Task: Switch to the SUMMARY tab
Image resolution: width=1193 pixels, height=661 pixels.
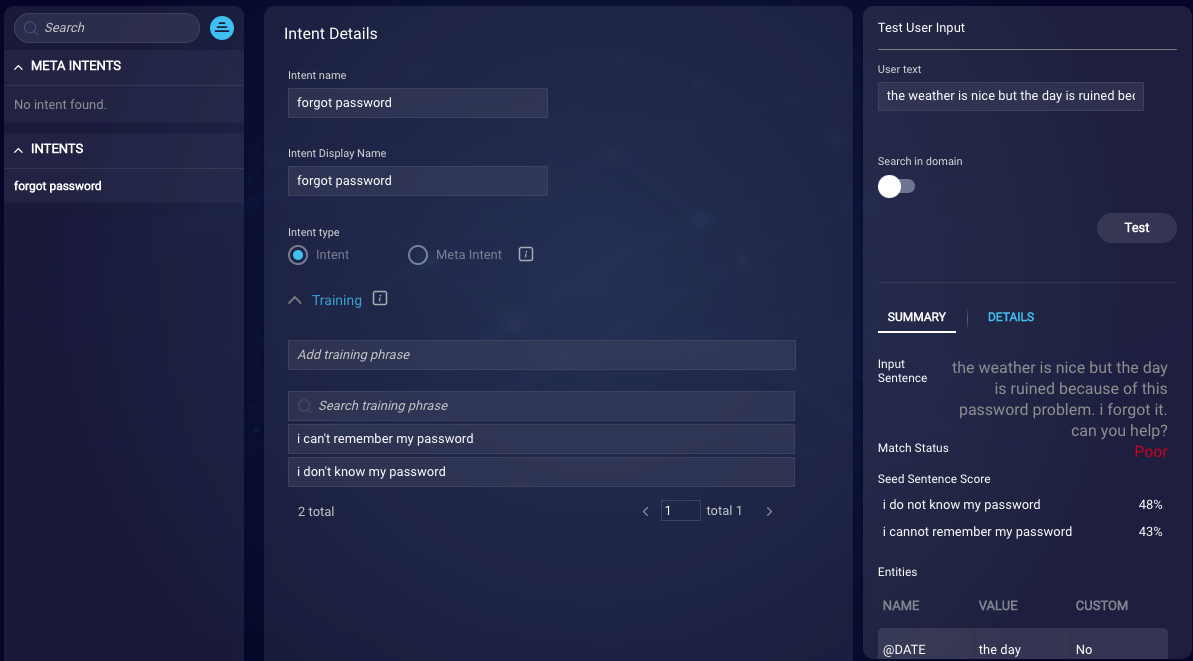Action: tap(916, 317)
